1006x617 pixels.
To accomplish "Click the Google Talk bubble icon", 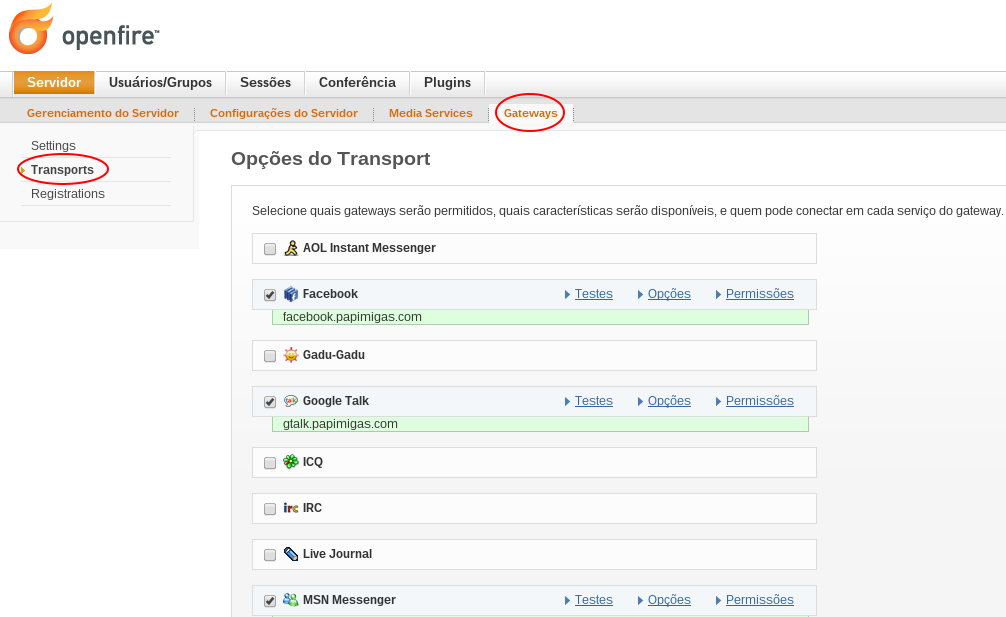I will [x=291, y=401].
